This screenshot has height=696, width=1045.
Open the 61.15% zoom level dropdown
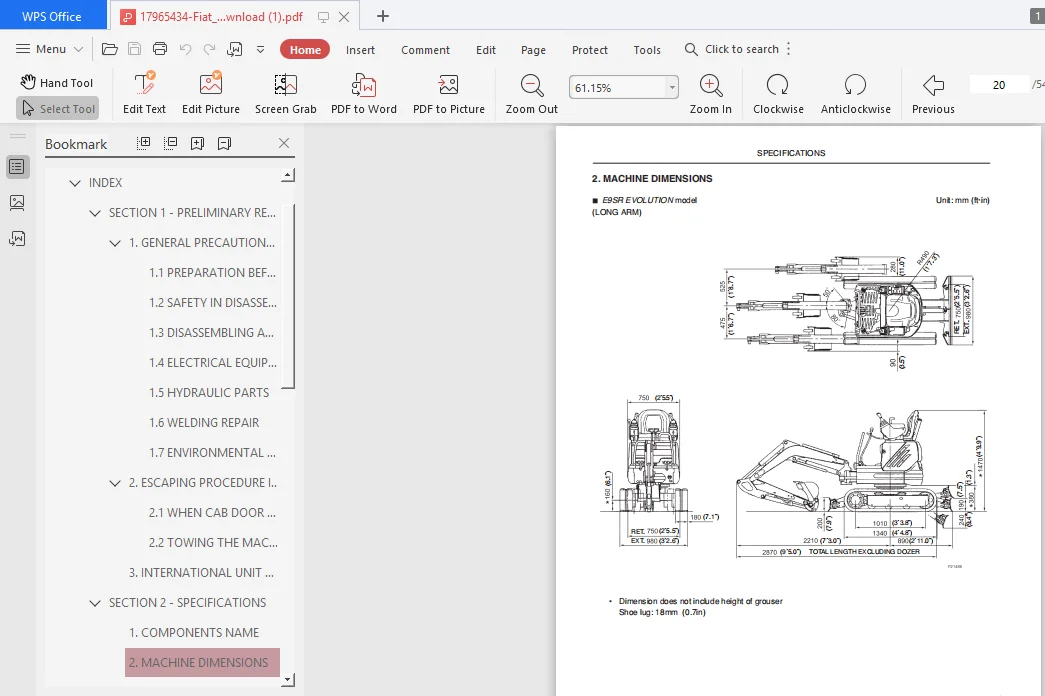tap(672, 87)
